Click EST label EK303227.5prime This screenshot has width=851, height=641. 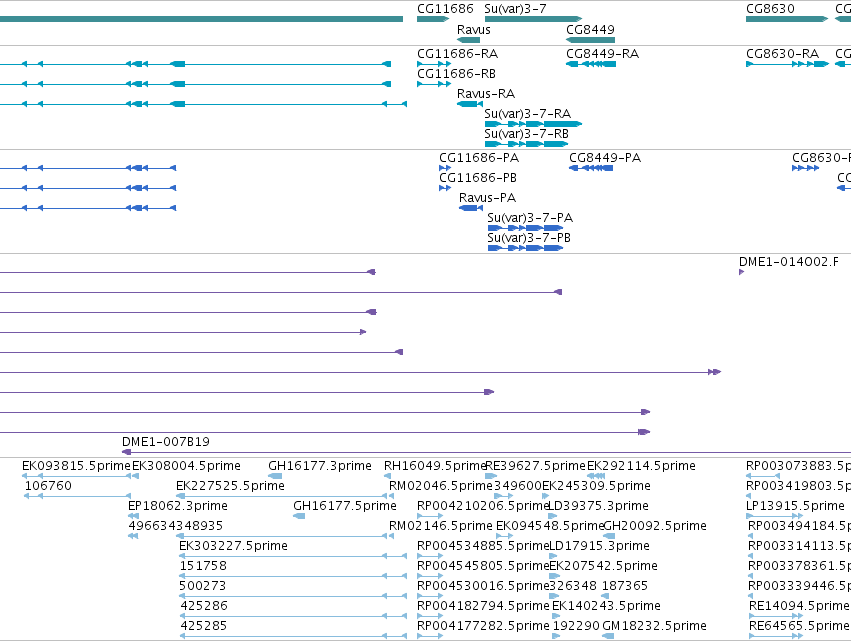pyautogui.click(x=233, y=546)
